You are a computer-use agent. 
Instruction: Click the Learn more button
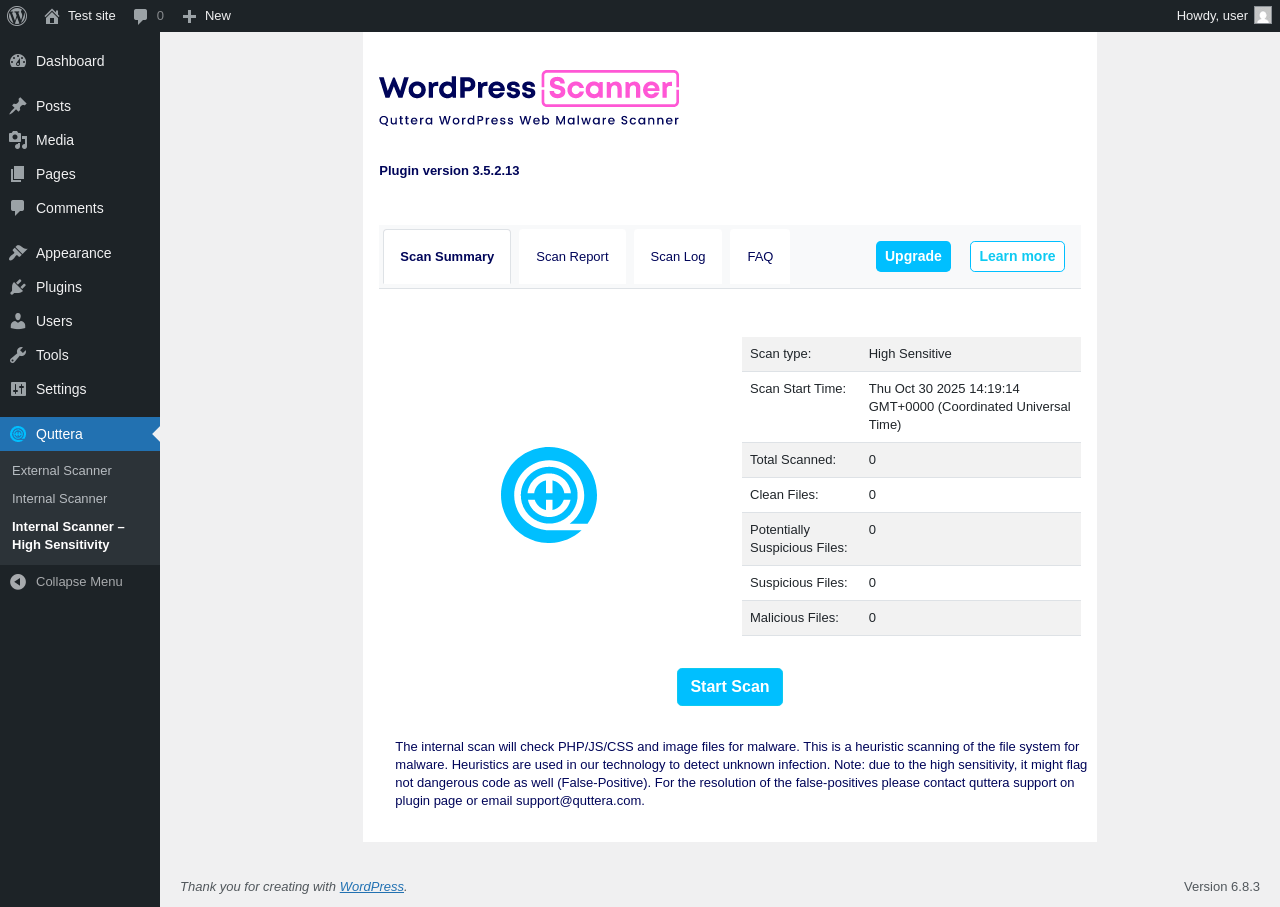pos(1017,256)
